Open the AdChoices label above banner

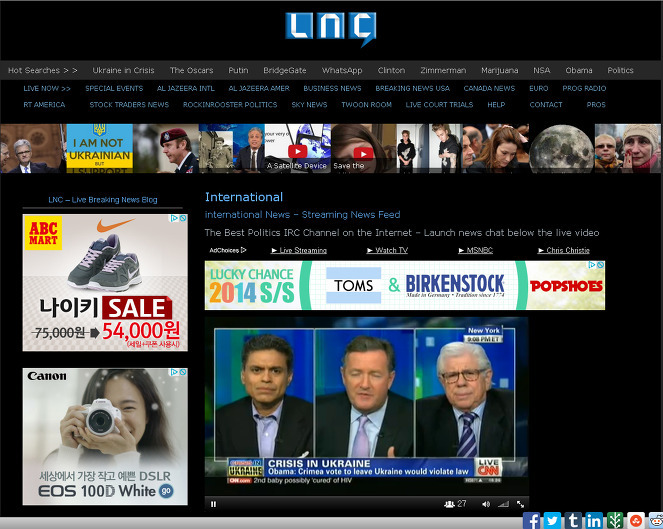click(227, 250)
